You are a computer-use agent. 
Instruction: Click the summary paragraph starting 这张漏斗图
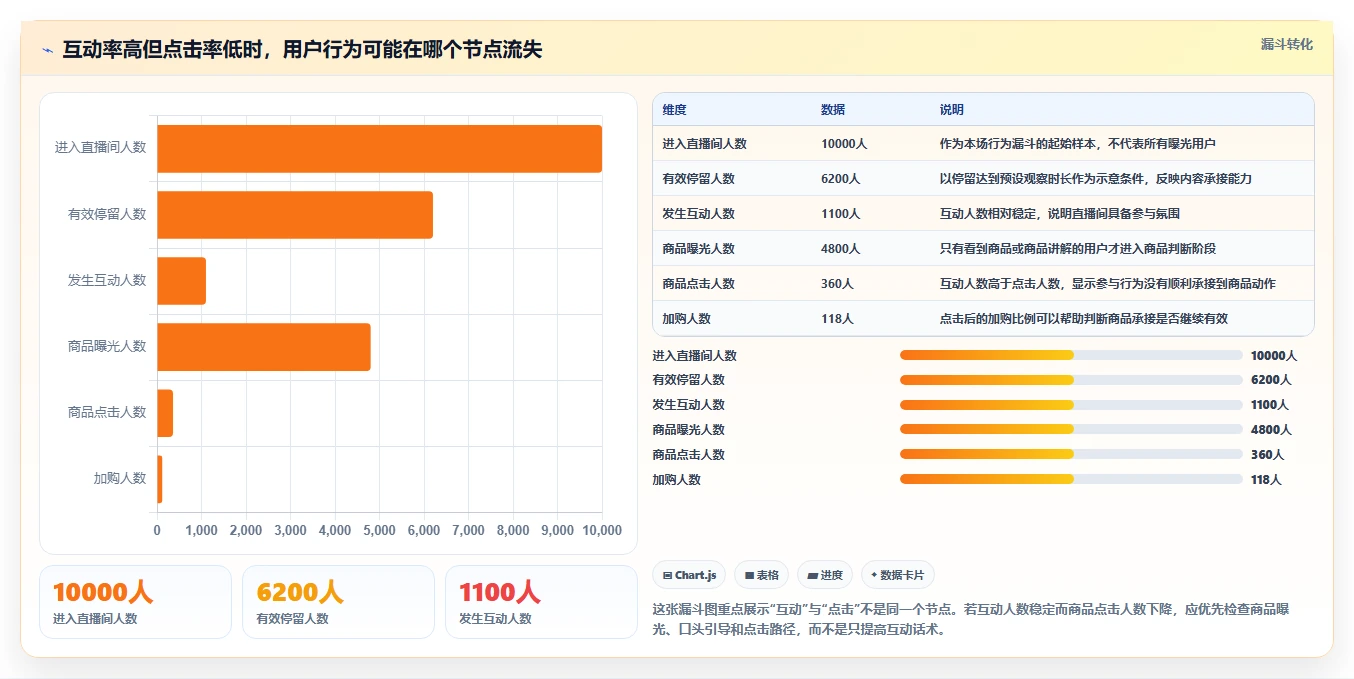971,619
